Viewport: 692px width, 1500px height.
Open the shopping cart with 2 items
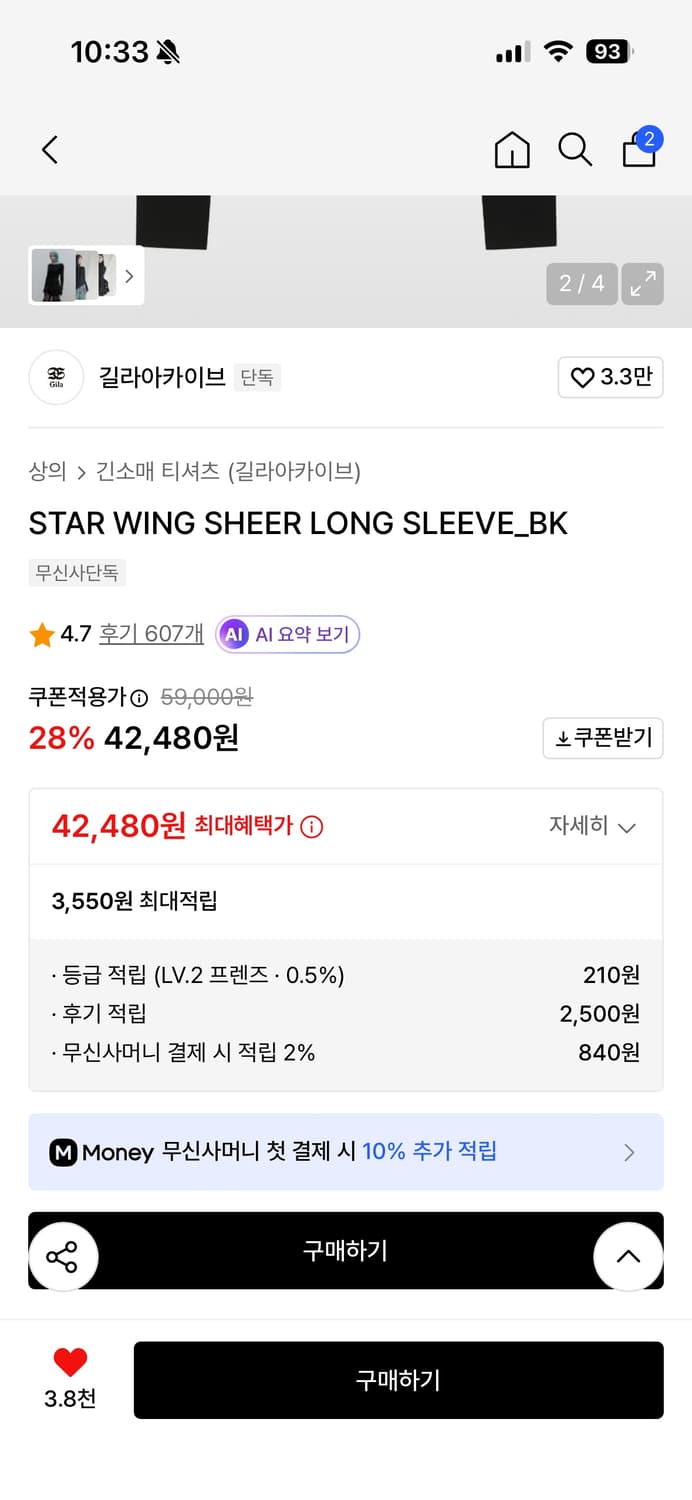coord(639,149)
